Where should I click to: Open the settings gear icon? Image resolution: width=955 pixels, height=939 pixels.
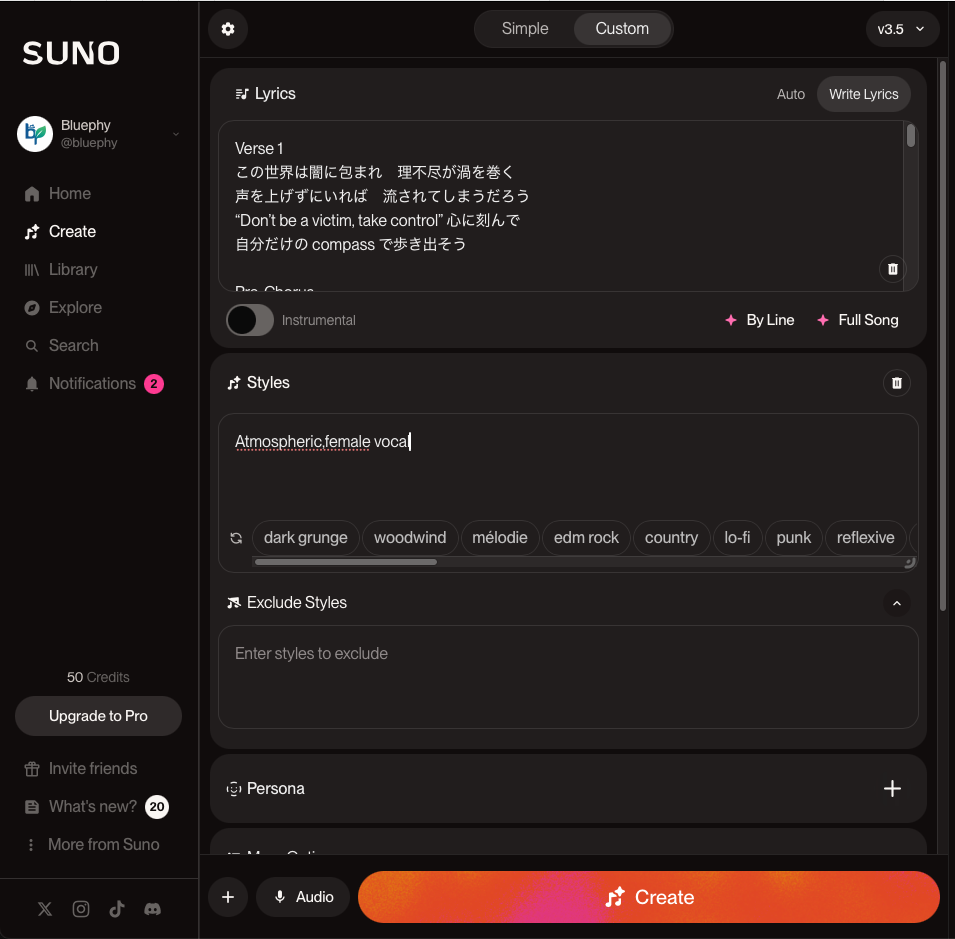pos(228,29)
